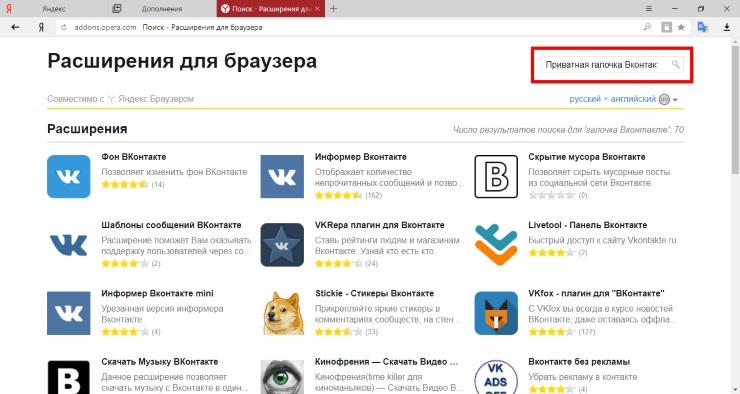The height and width of the screenshot is (394, 740).
Task: Expand the русский + английский language dropdown
Action: (623, 99)
